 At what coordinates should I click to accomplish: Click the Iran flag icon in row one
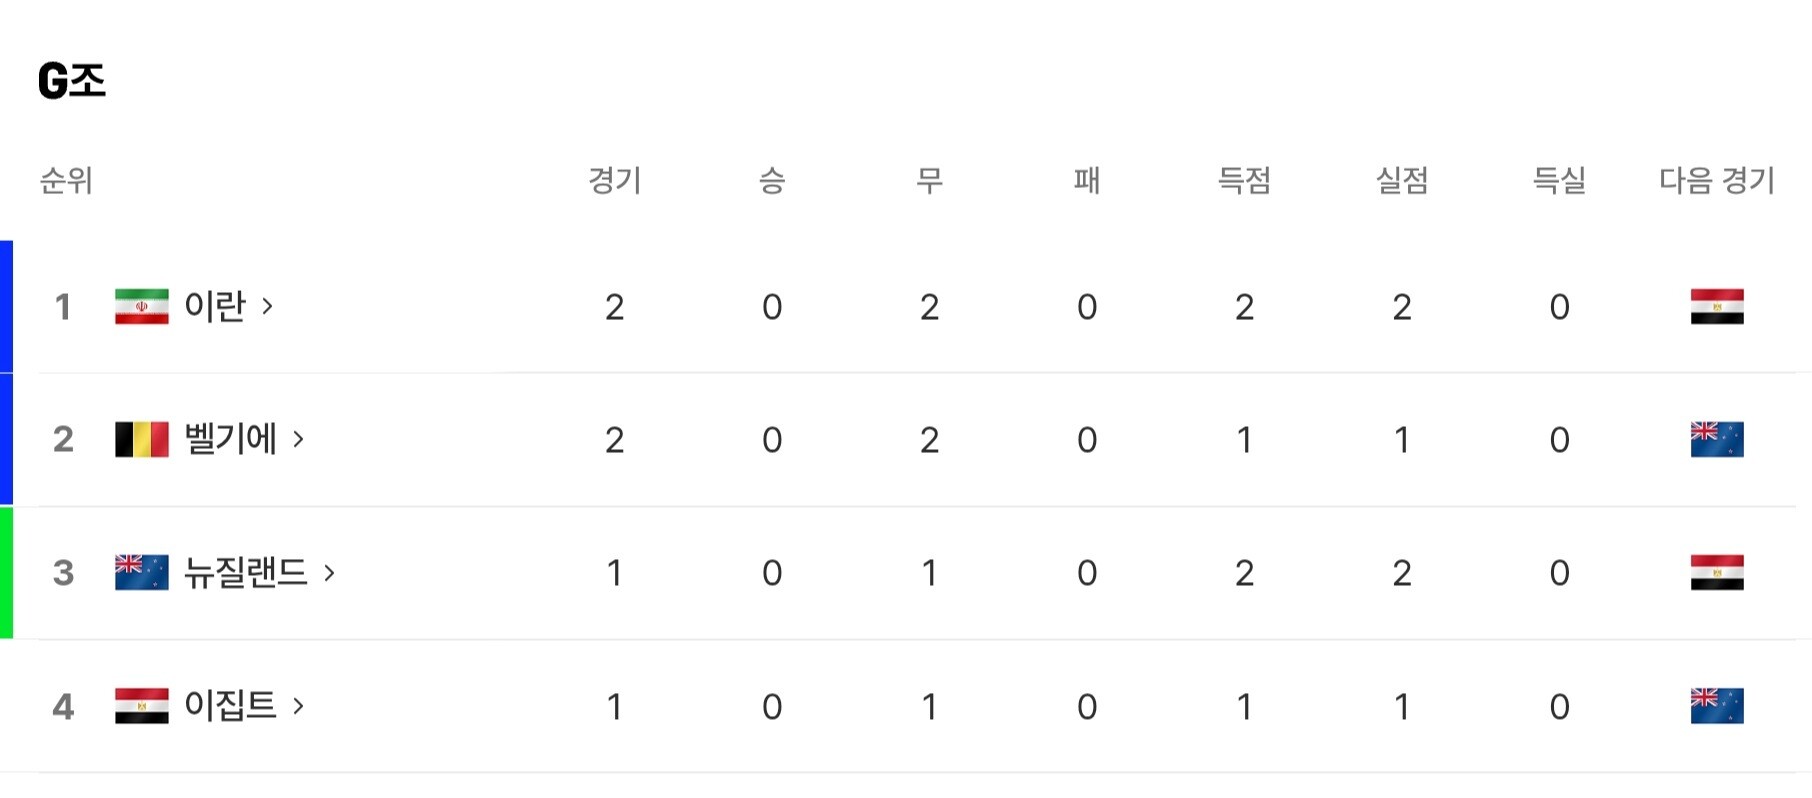pos(141,306)
